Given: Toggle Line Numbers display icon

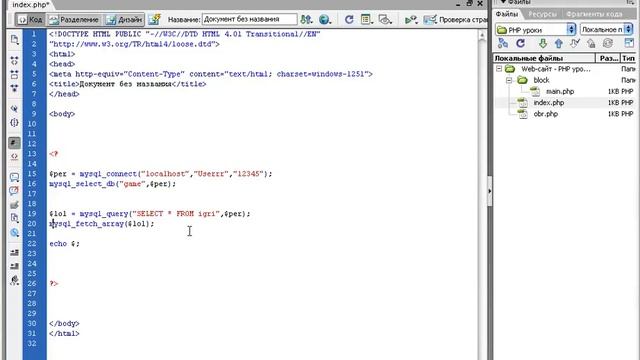Looking at the screenshot, I should [x=14, y=143].
